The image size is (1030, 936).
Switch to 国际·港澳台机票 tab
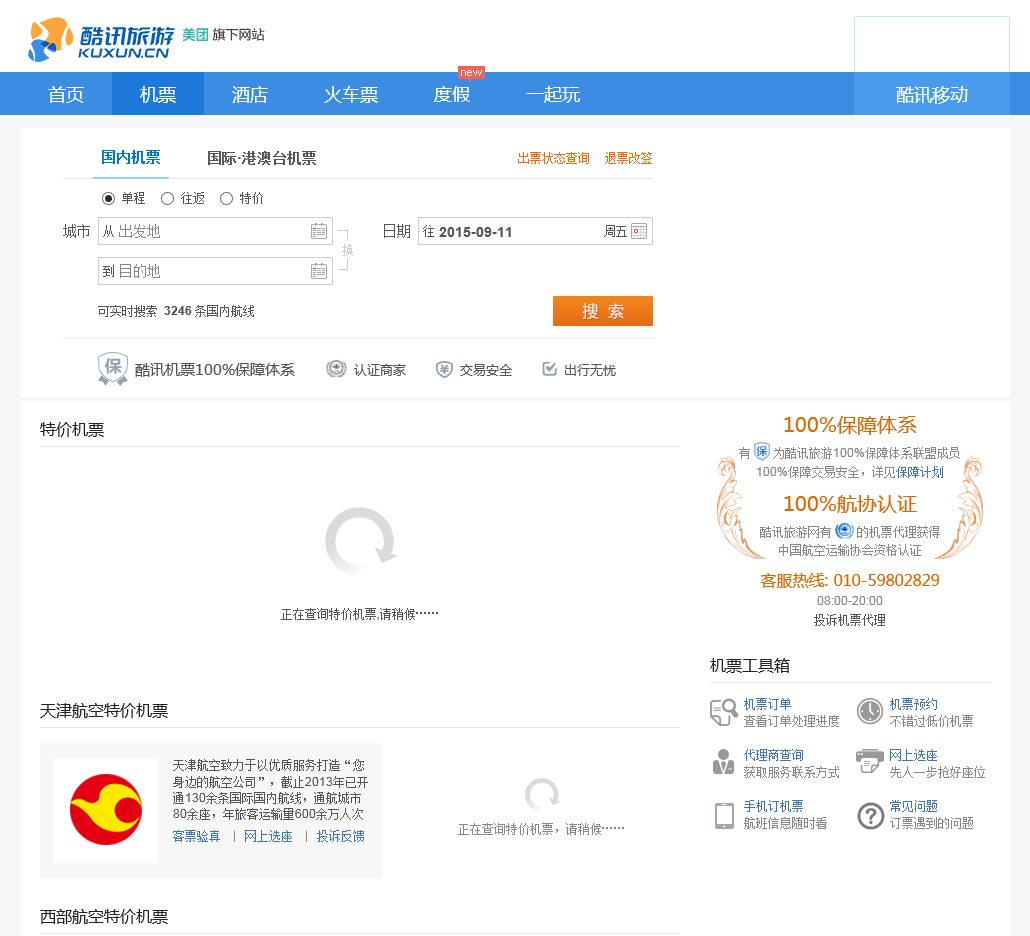pos(261,158)
